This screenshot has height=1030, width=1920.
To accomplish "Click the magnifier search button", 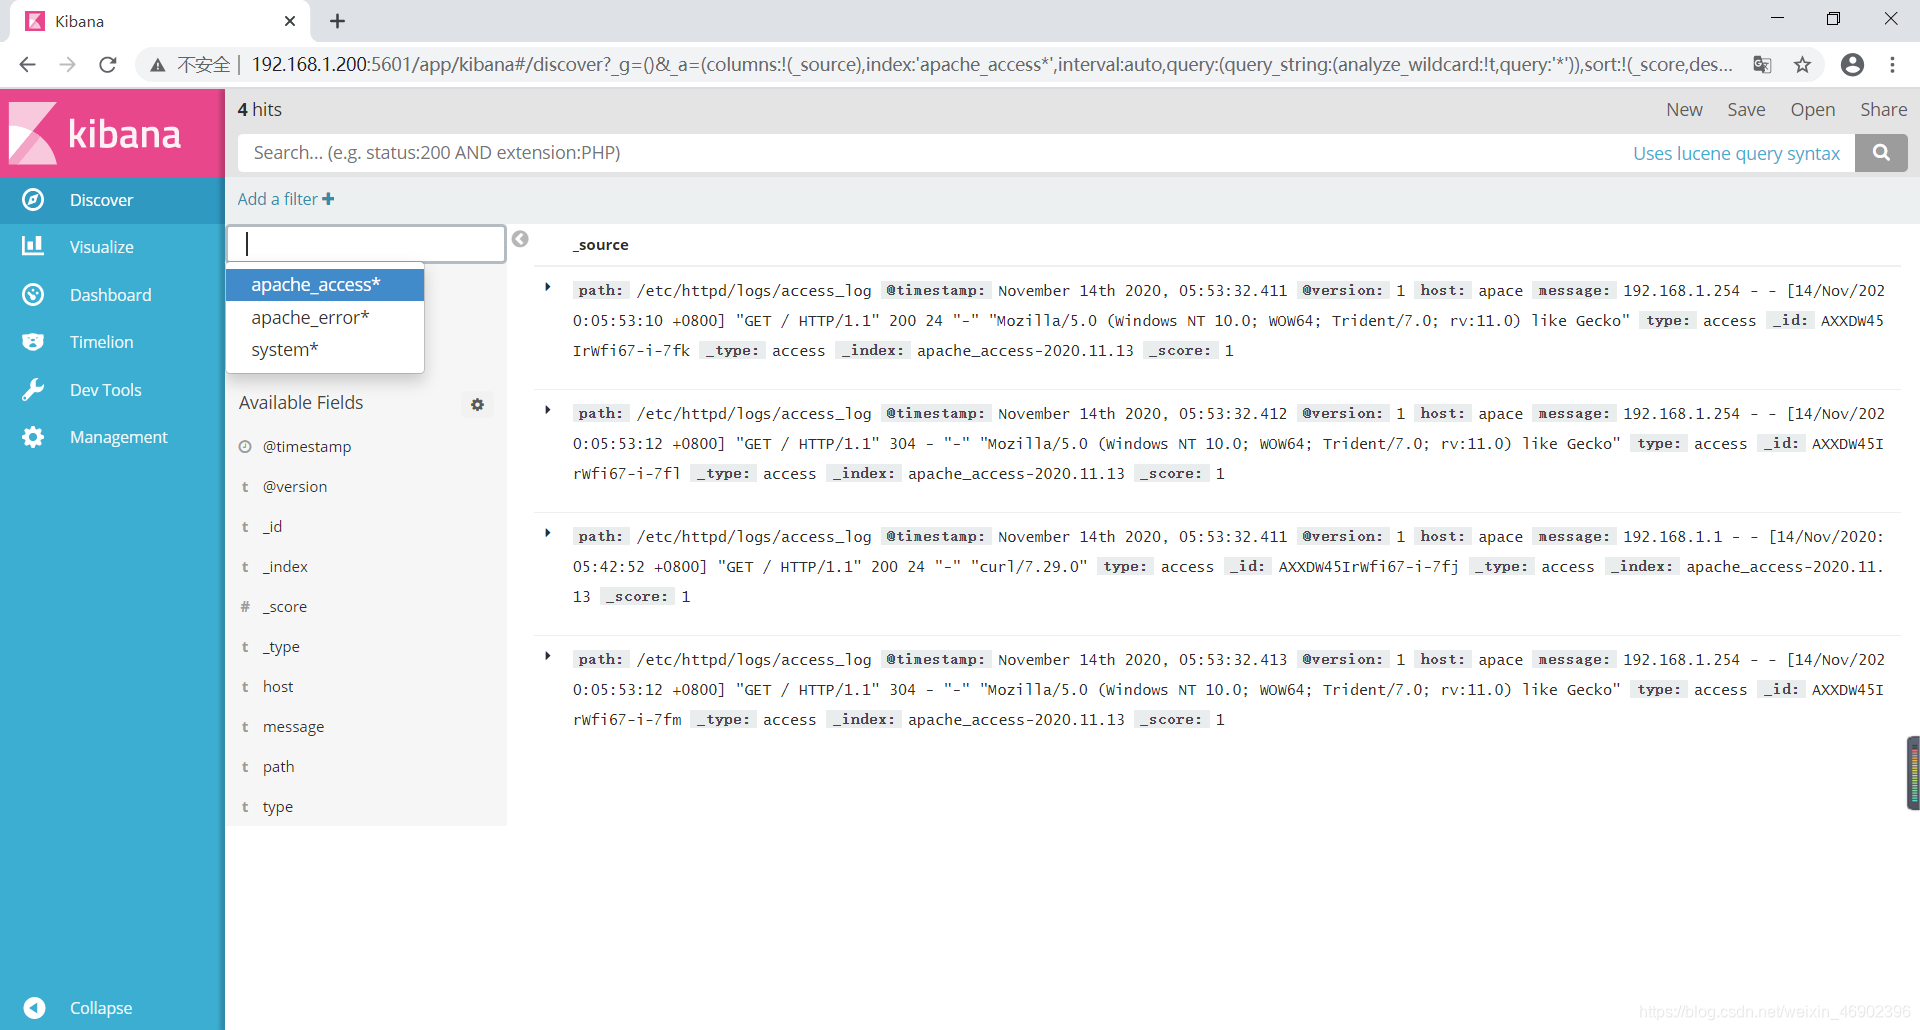I will [x=1881, y=153].
